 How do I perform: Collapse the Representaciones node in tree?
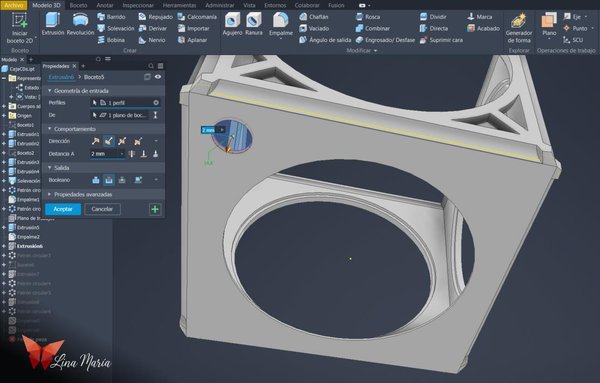tap(3, 78)
